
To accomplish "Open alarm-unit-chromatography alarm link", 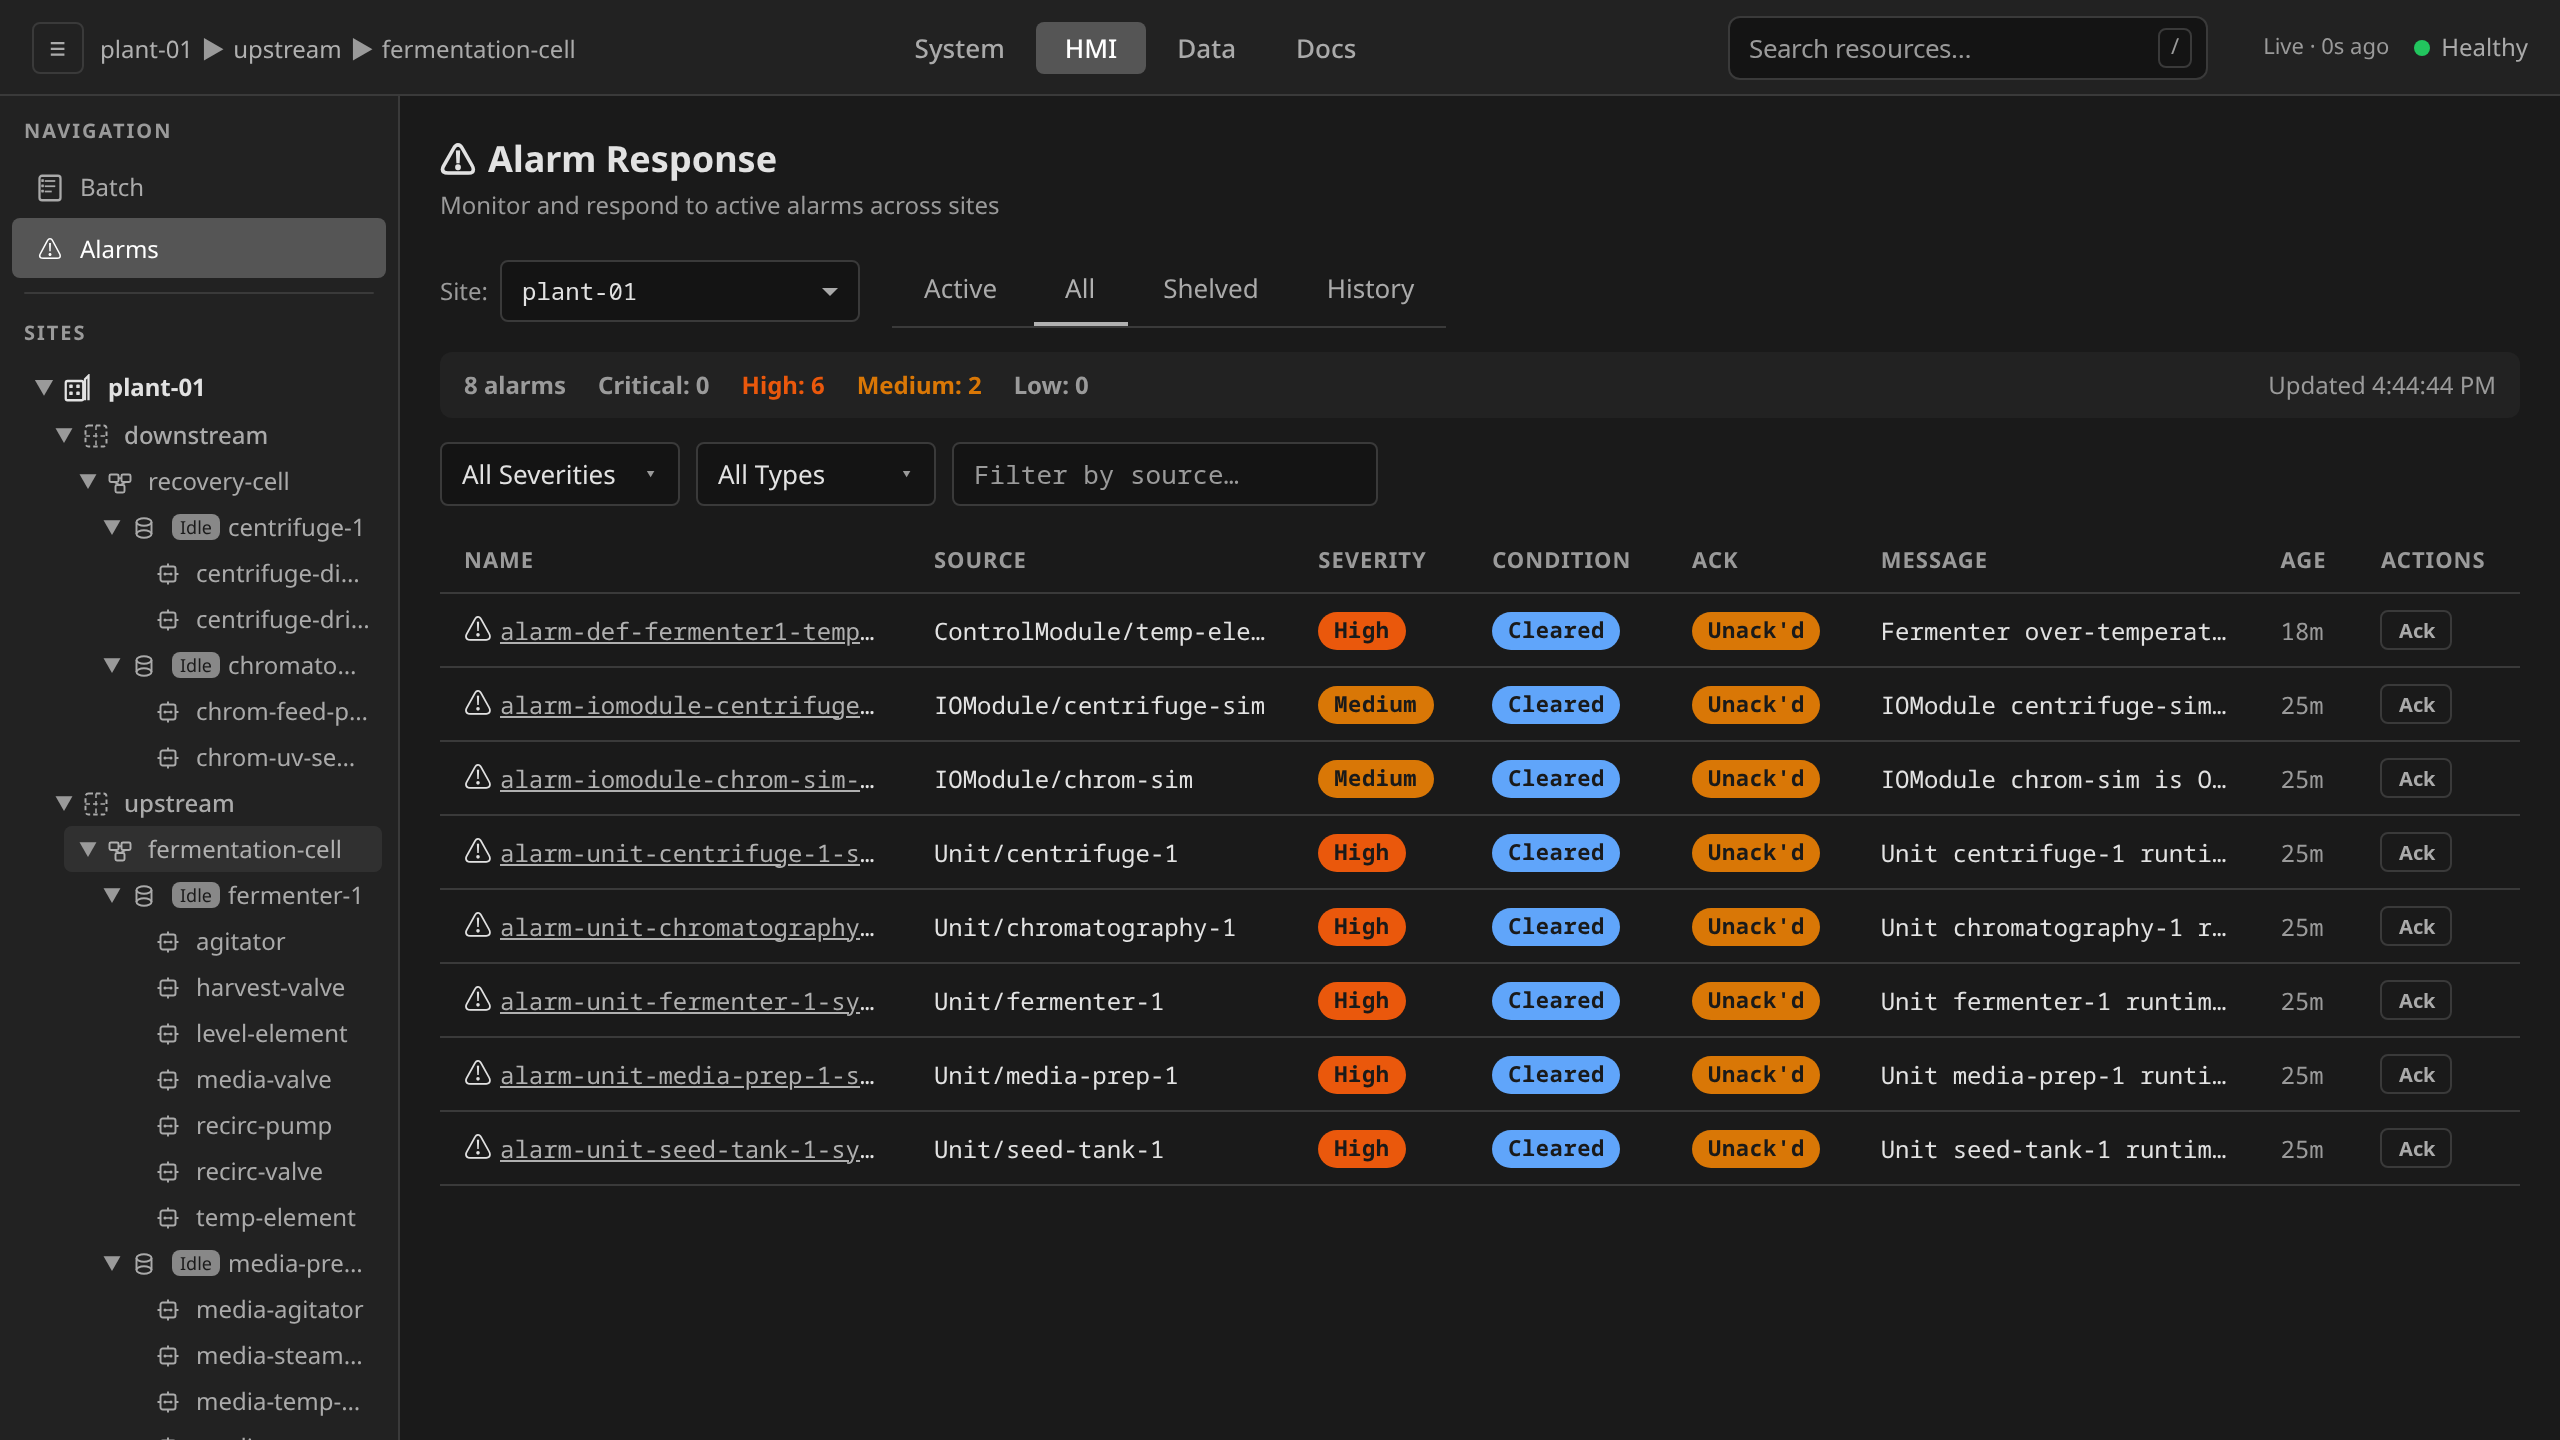I will (x=687, y=927).
